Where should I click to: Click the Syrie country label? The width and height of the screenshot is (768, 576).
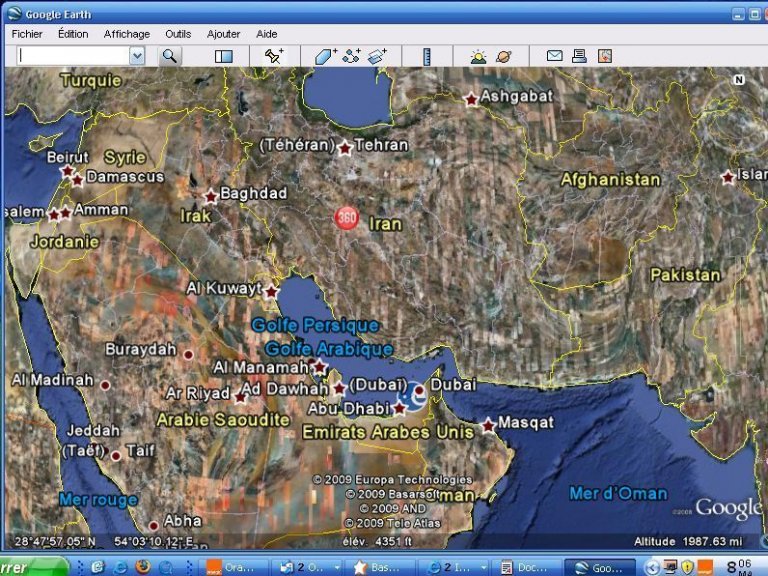125,157
